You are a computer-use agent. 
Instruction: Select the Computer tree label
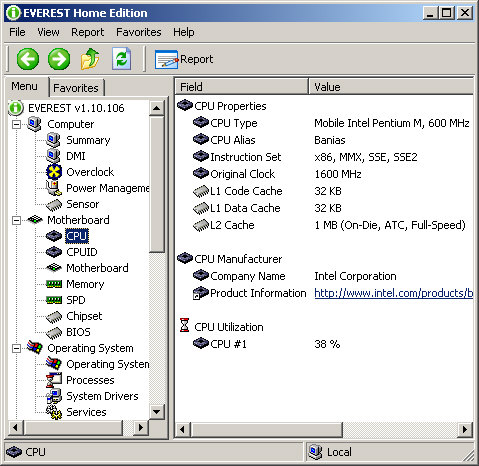tap(71, 124)
